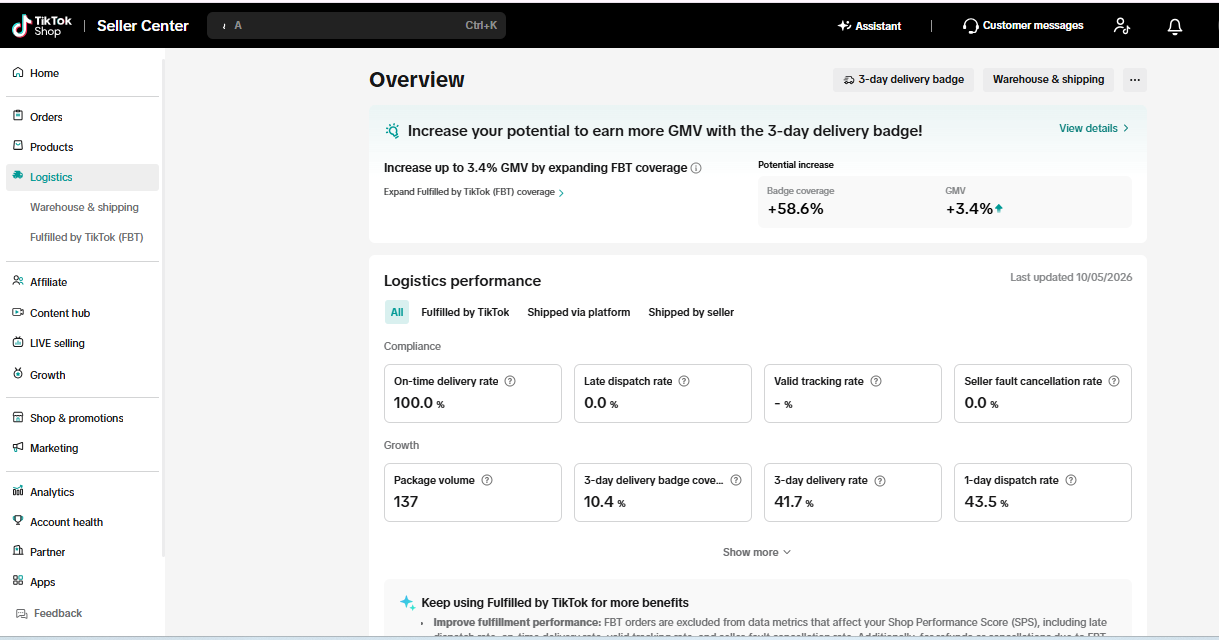Click the LIVE selling sidebar icon

pos(18,343)
